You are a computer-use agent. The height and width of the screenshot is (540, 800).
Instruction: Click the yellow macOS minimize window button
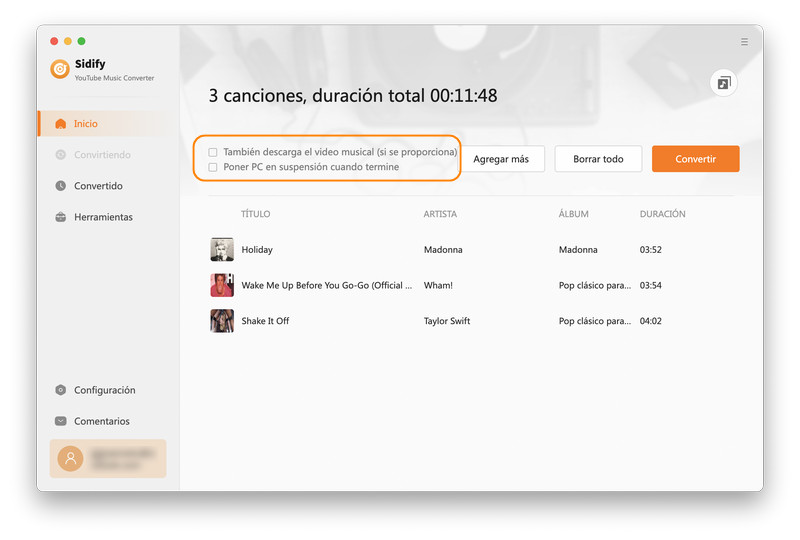click(68, 41)
